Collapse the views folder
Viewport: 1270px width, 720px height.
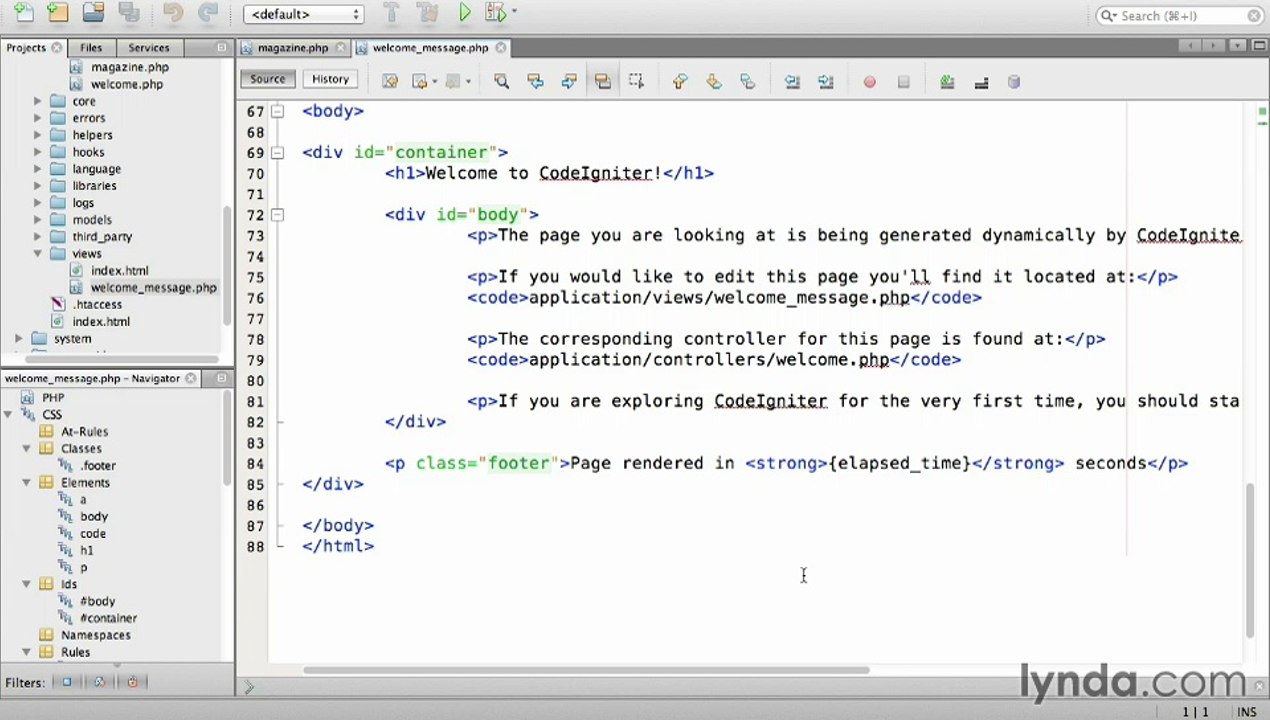(x=37, y=254)
